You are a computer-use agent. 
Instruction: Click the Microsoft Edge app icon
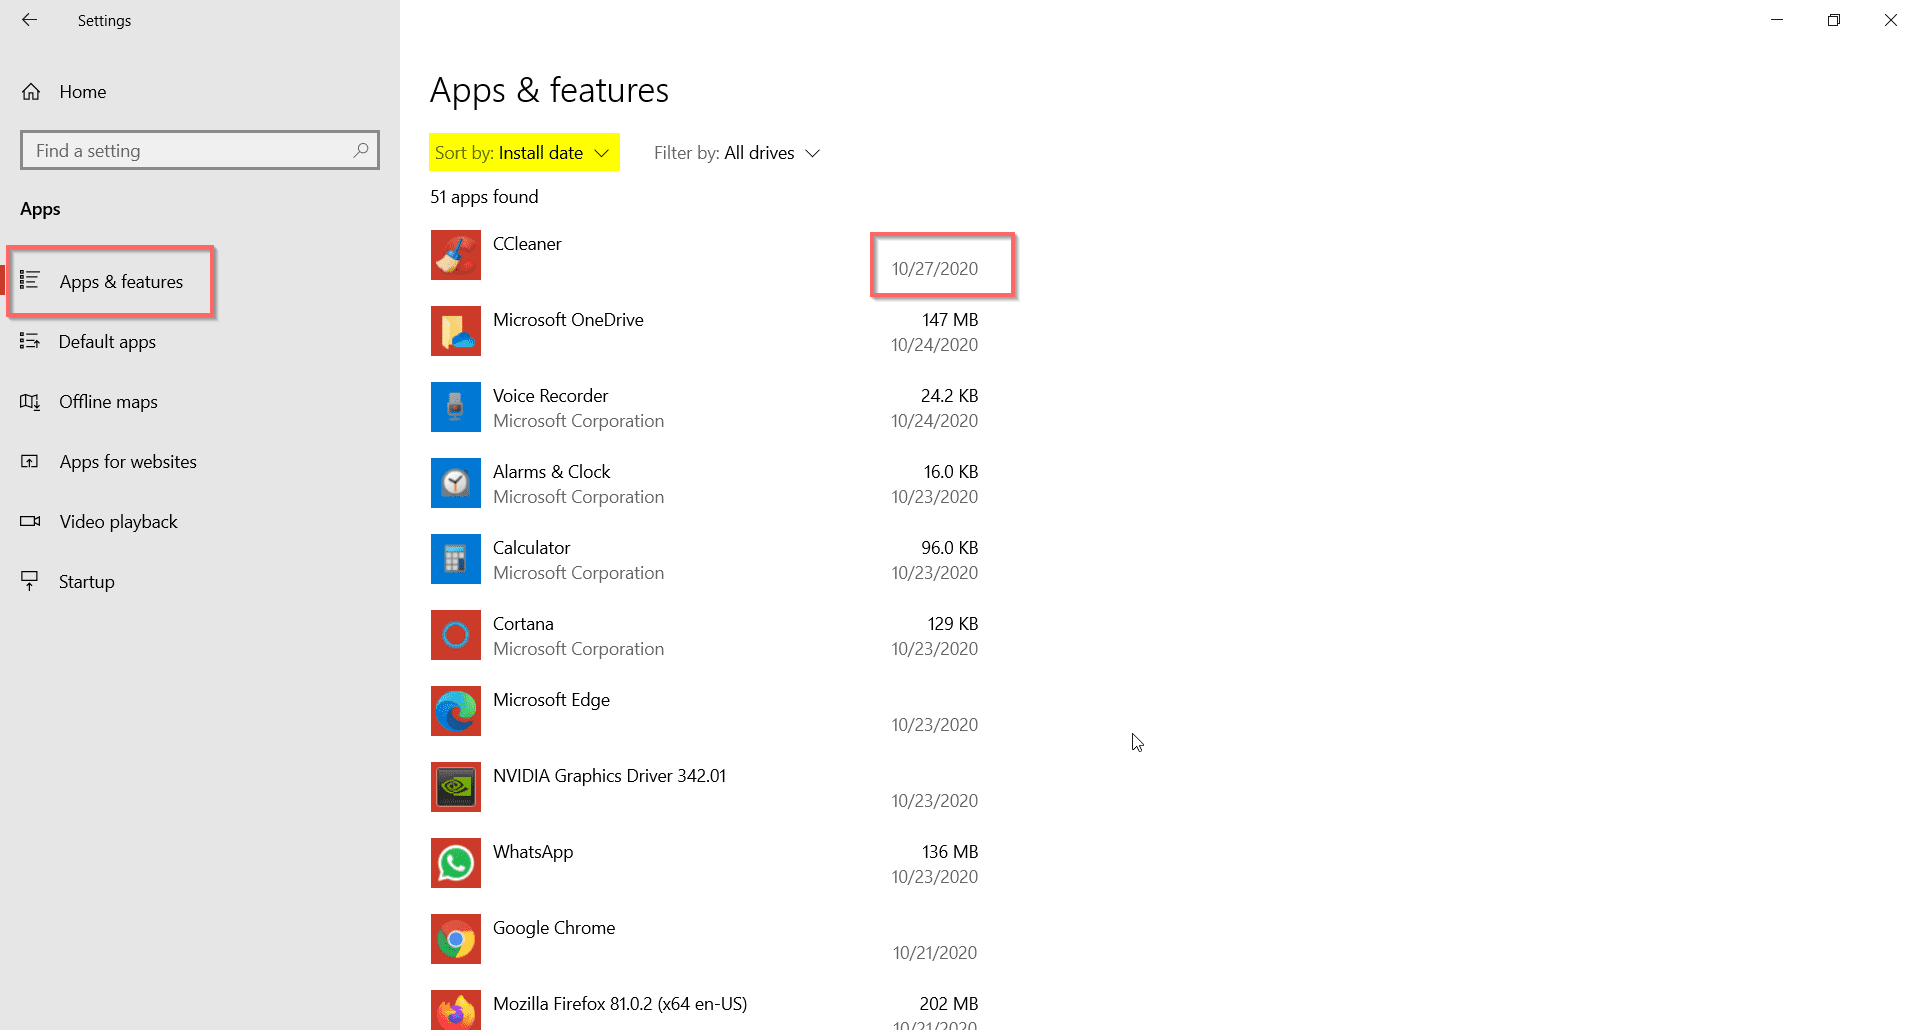456,711
